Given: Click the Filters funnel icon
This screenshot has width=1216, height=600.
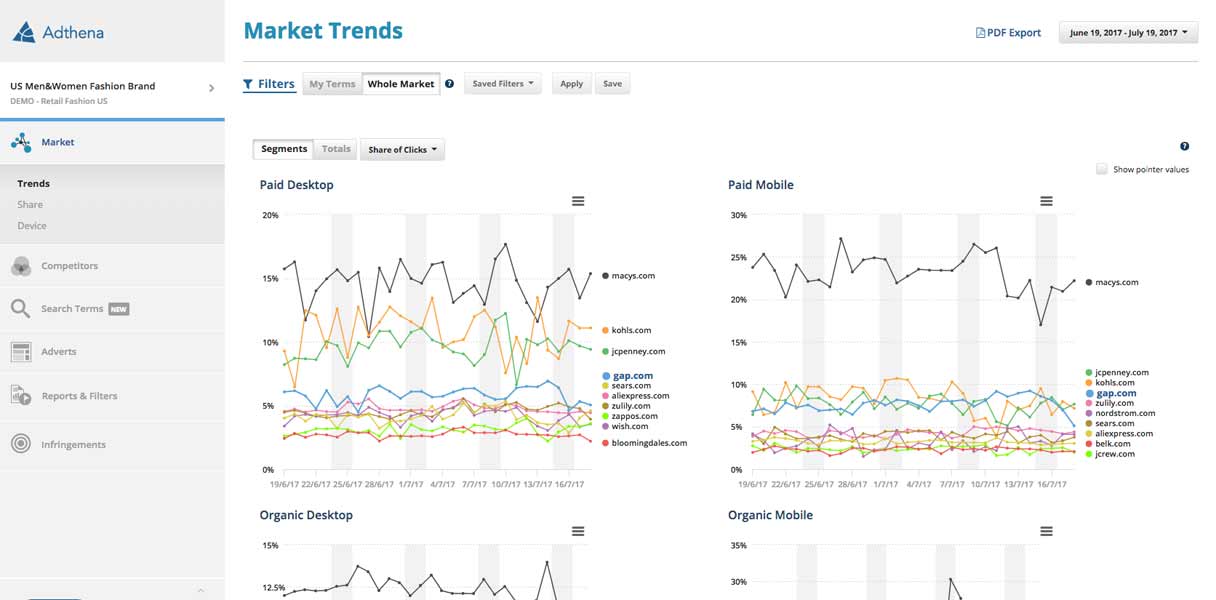Looking at the screenshot, I should point(248,85).
